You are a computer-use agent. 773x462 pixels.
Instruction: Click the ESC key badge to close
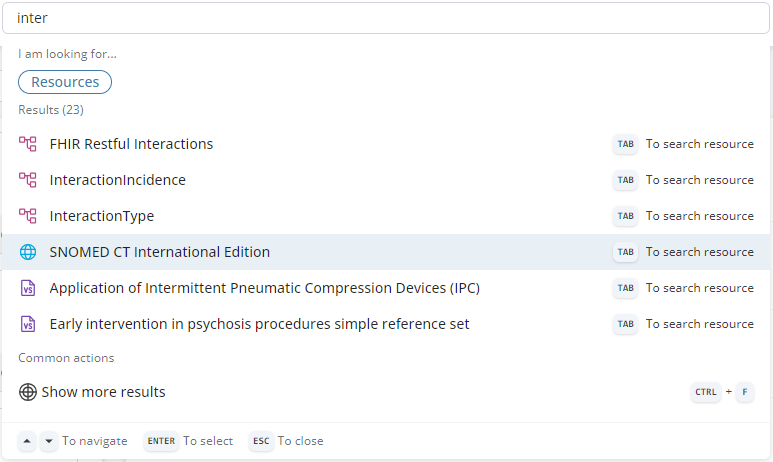(261, 441)
